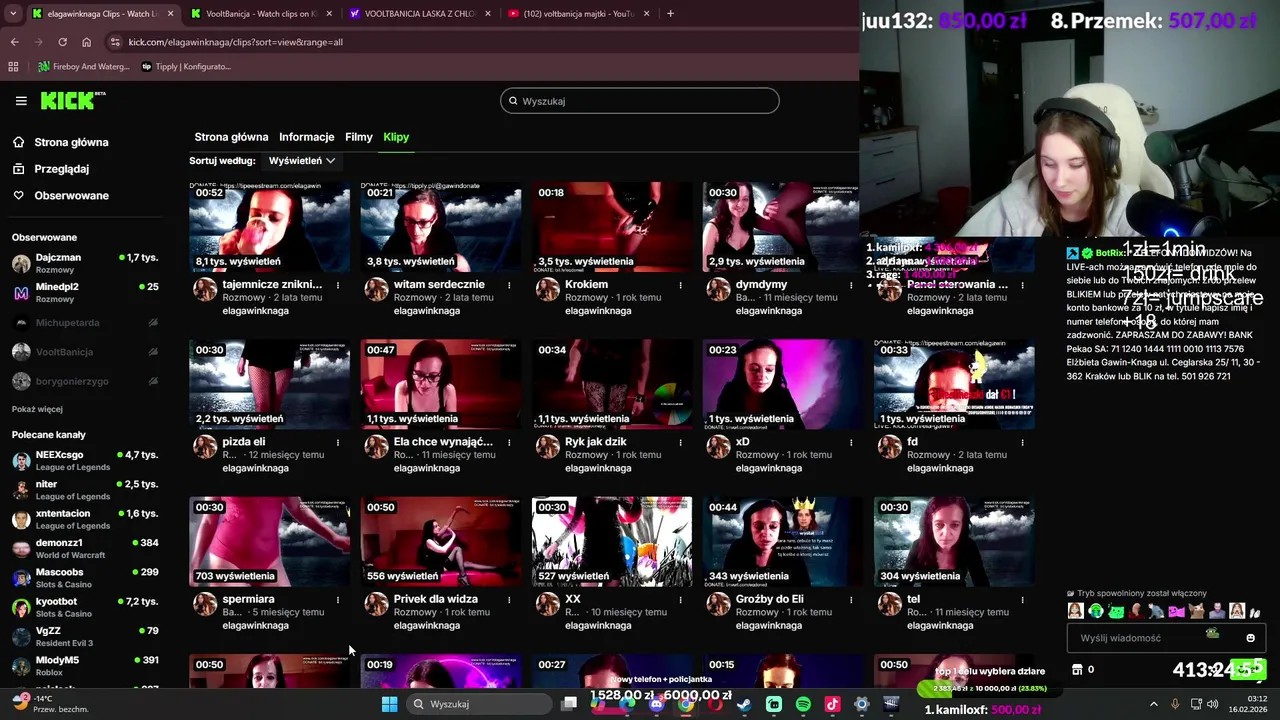Open 'Obserwowane' in sidebar
This screenshot has width=1280, height=720.
[x=60, y=195]
